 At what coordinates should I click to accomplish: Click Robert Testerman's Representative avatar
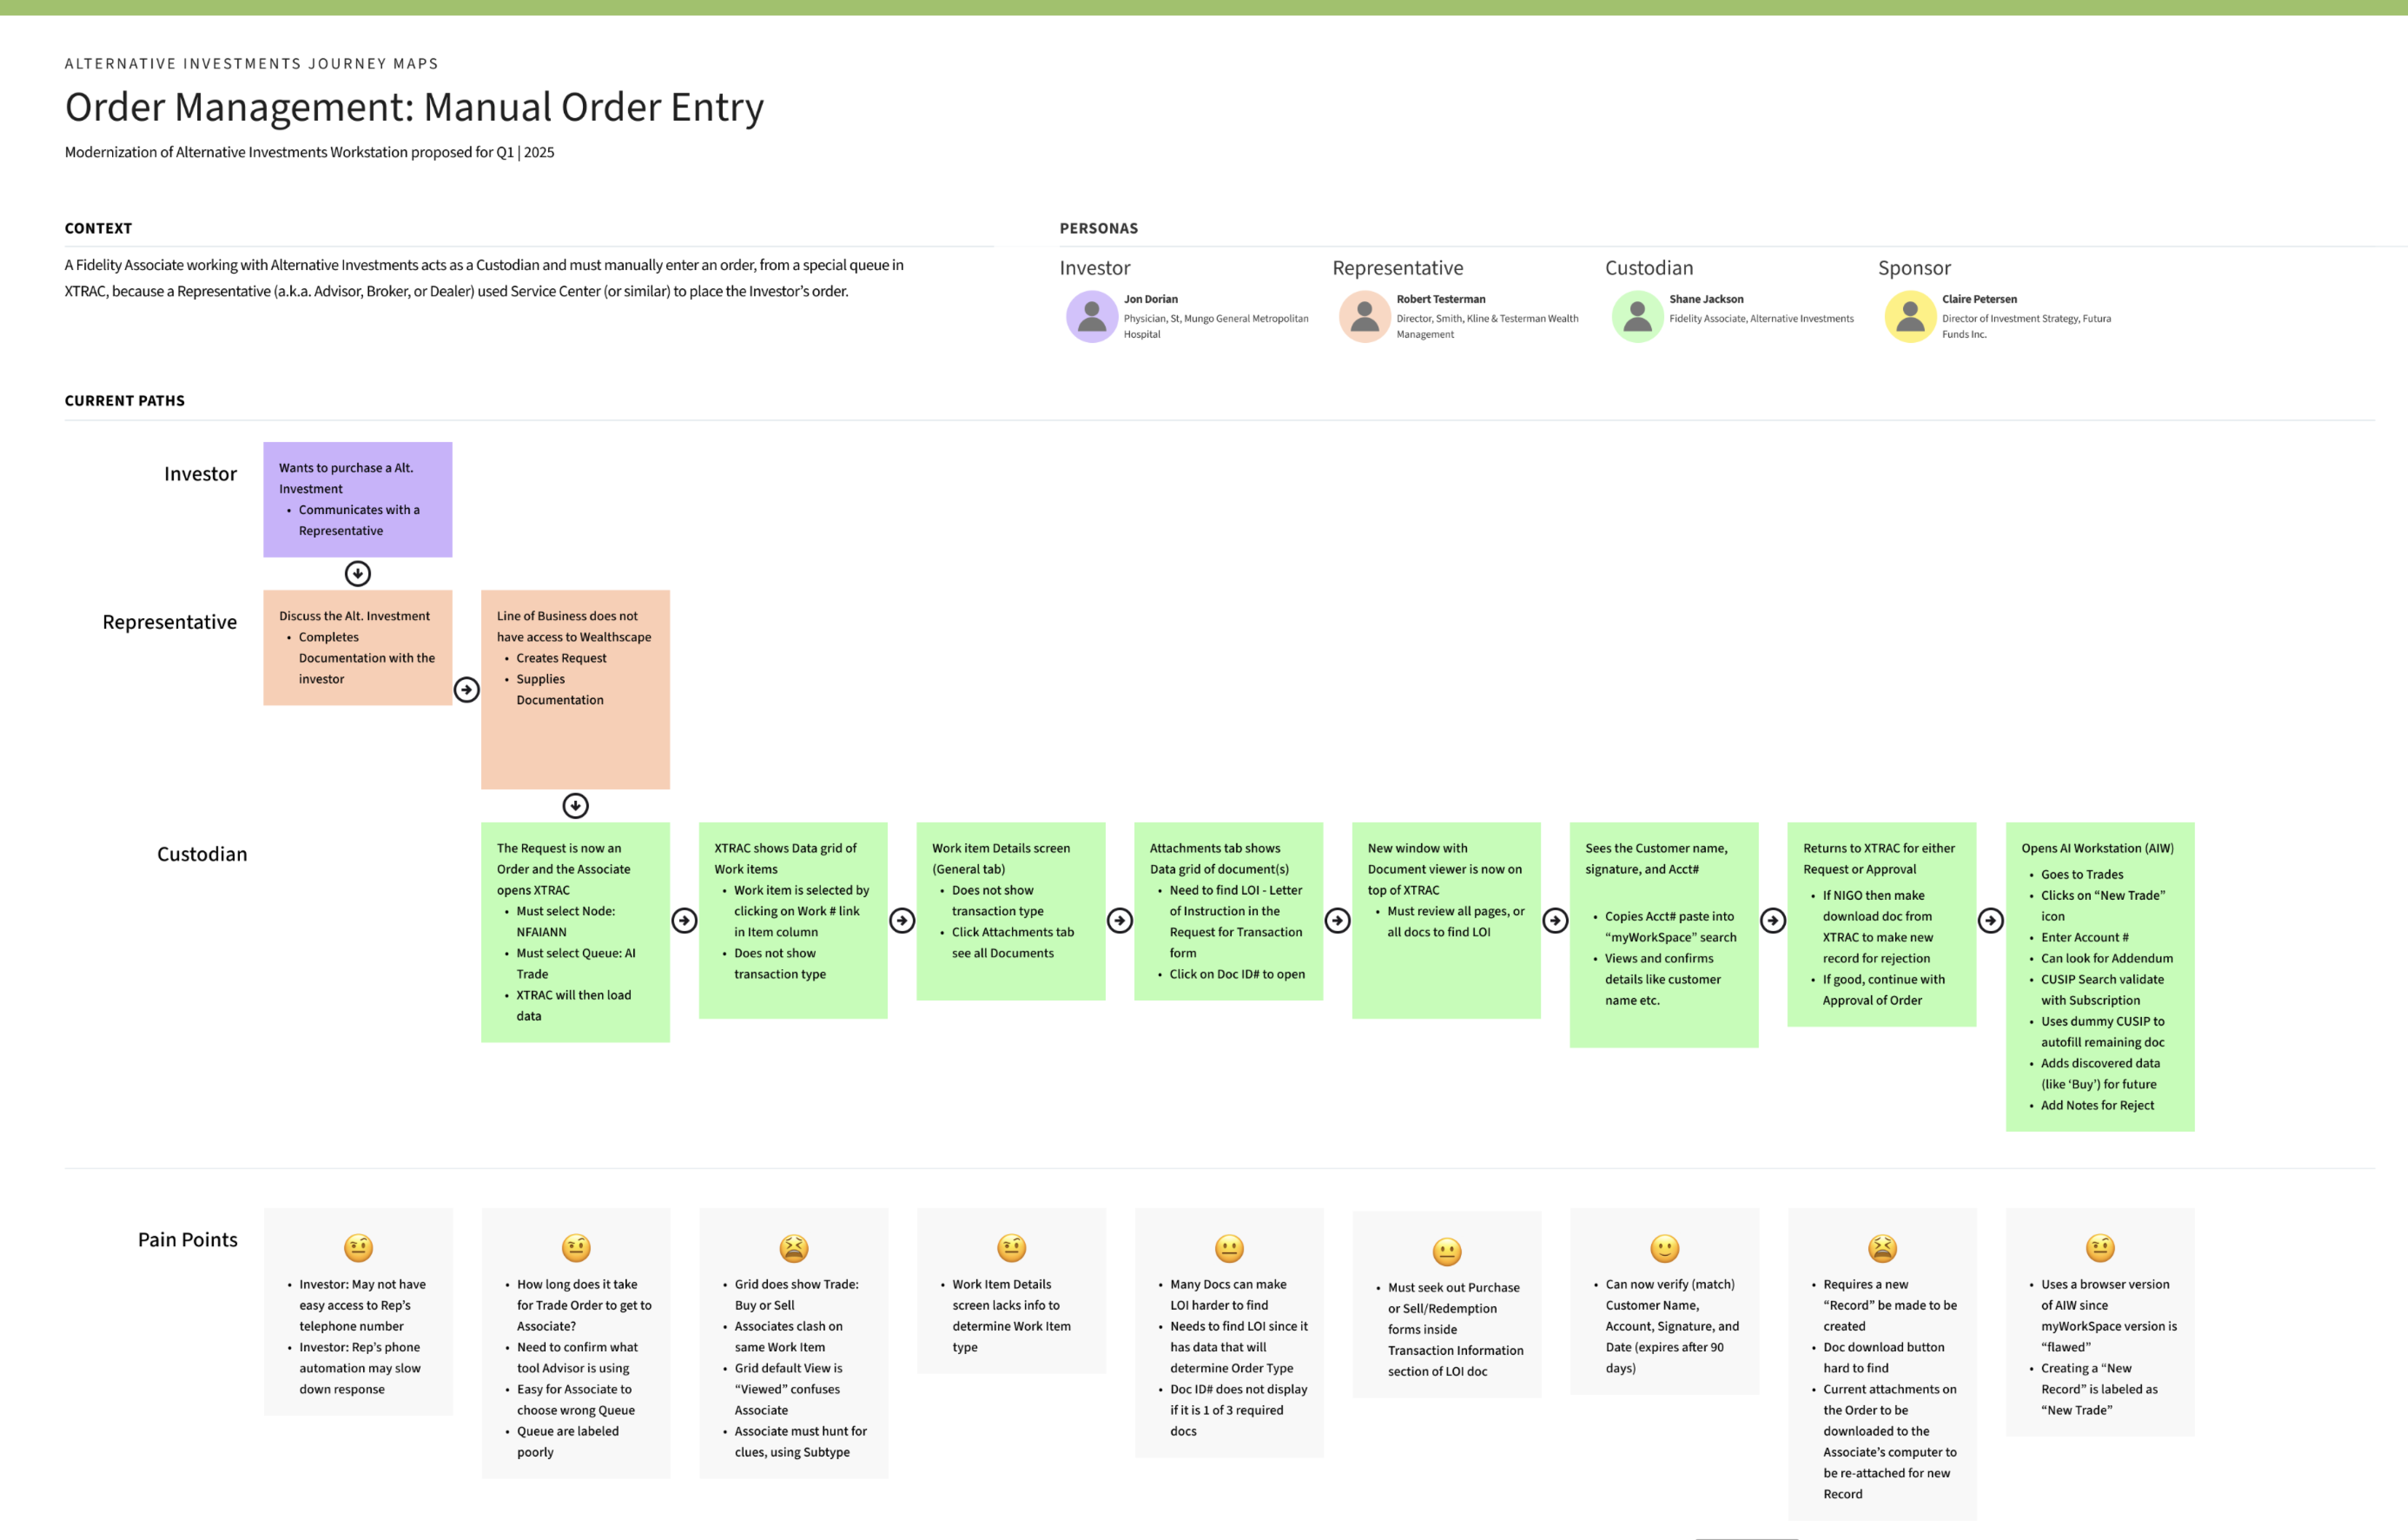click(x=1364, y=317)
